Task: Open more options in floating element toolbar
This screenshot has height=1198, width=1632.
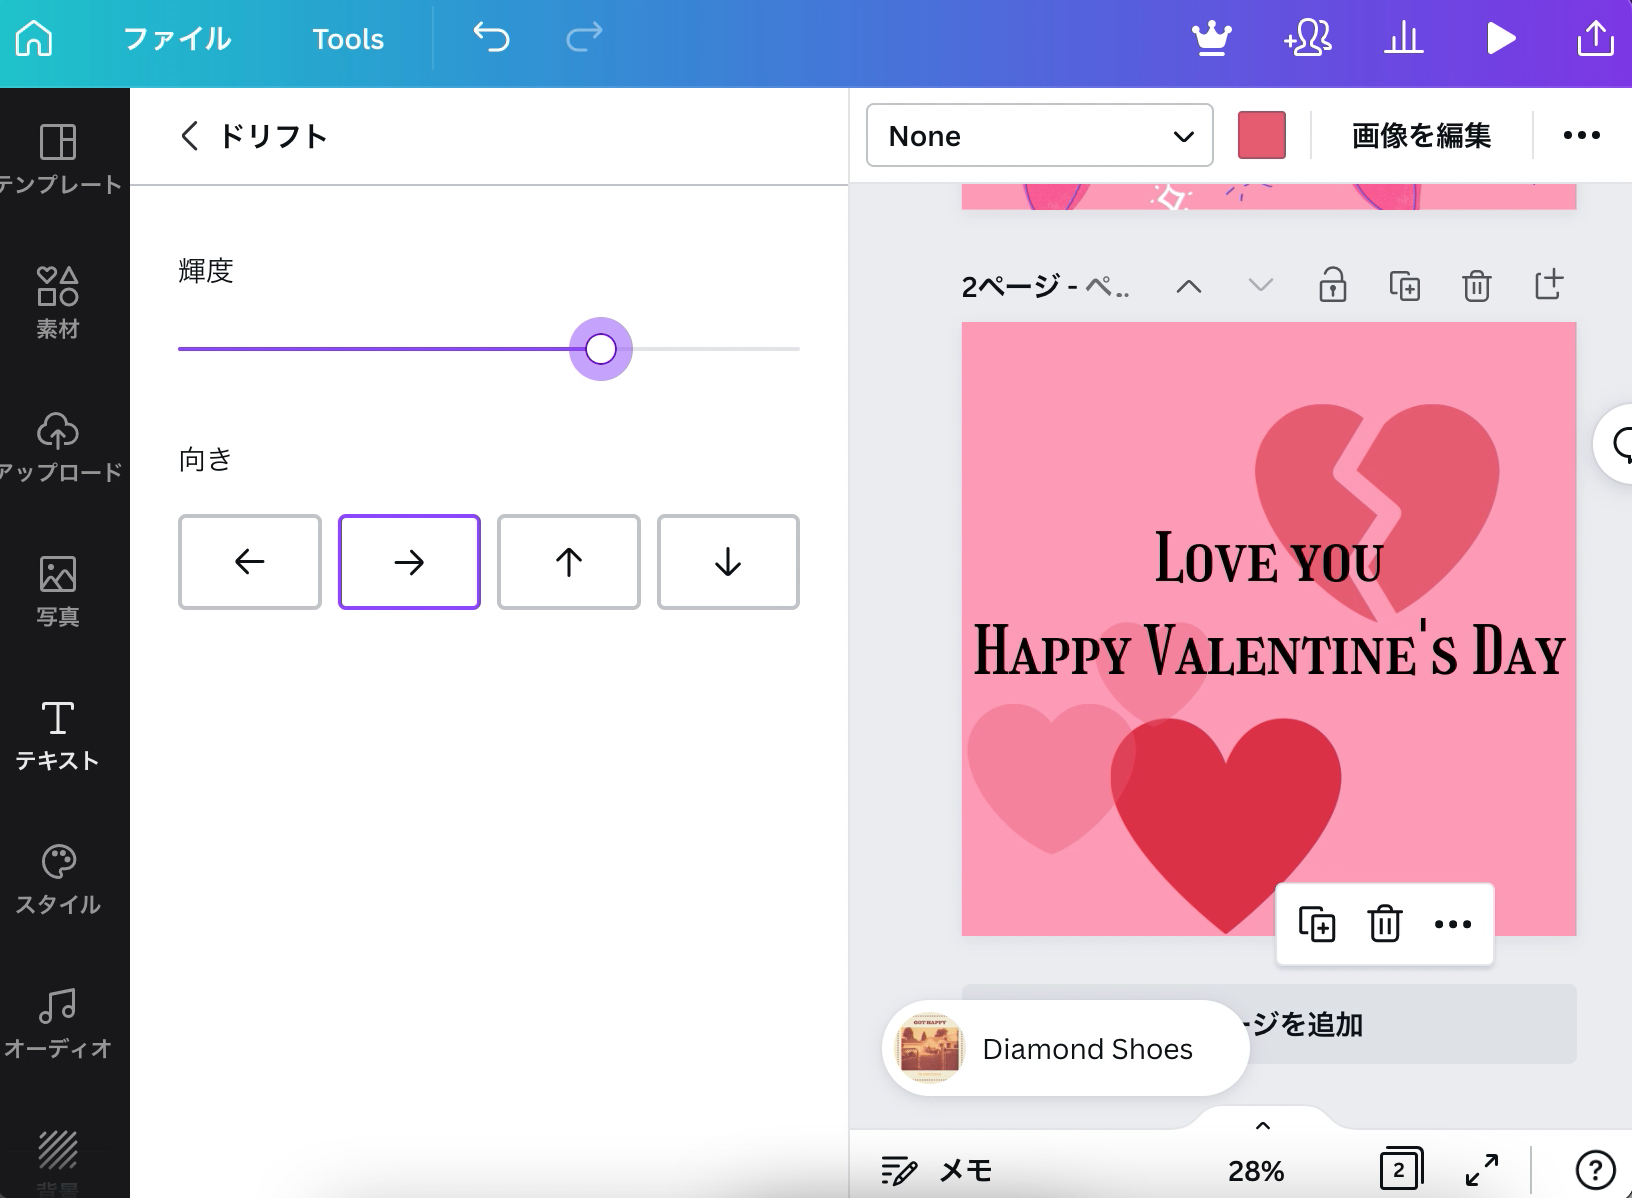Action: [1453, 924]
